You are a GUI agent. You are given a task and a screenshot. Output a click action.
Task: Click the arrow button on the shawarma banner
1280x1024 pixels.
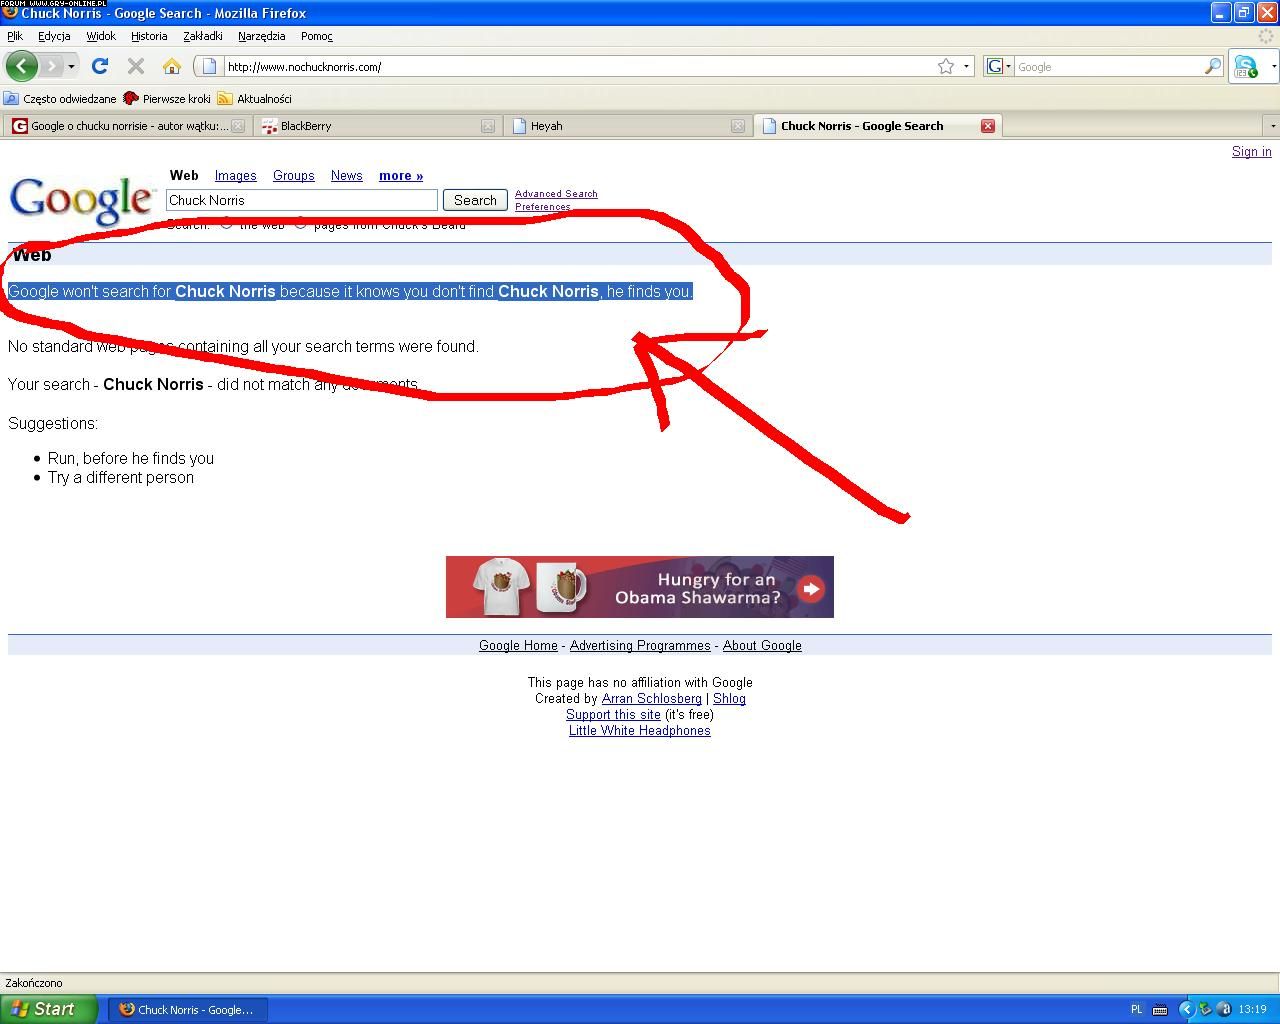tap(811, 588)
